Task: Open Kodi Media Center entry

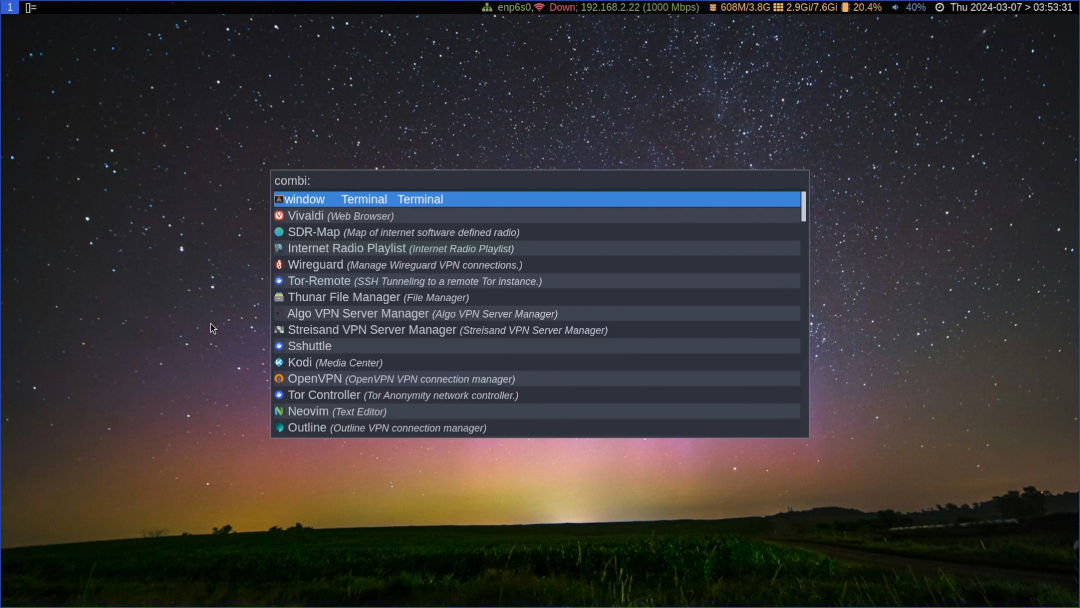Action: coord(537,362)
